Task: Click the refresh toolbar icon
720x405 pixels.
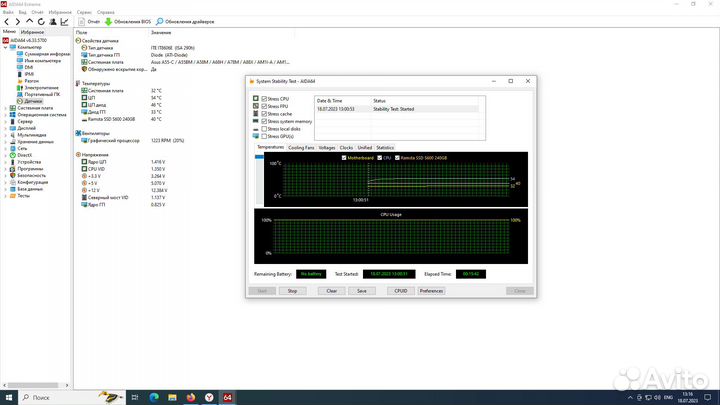Action: (41, 22)
